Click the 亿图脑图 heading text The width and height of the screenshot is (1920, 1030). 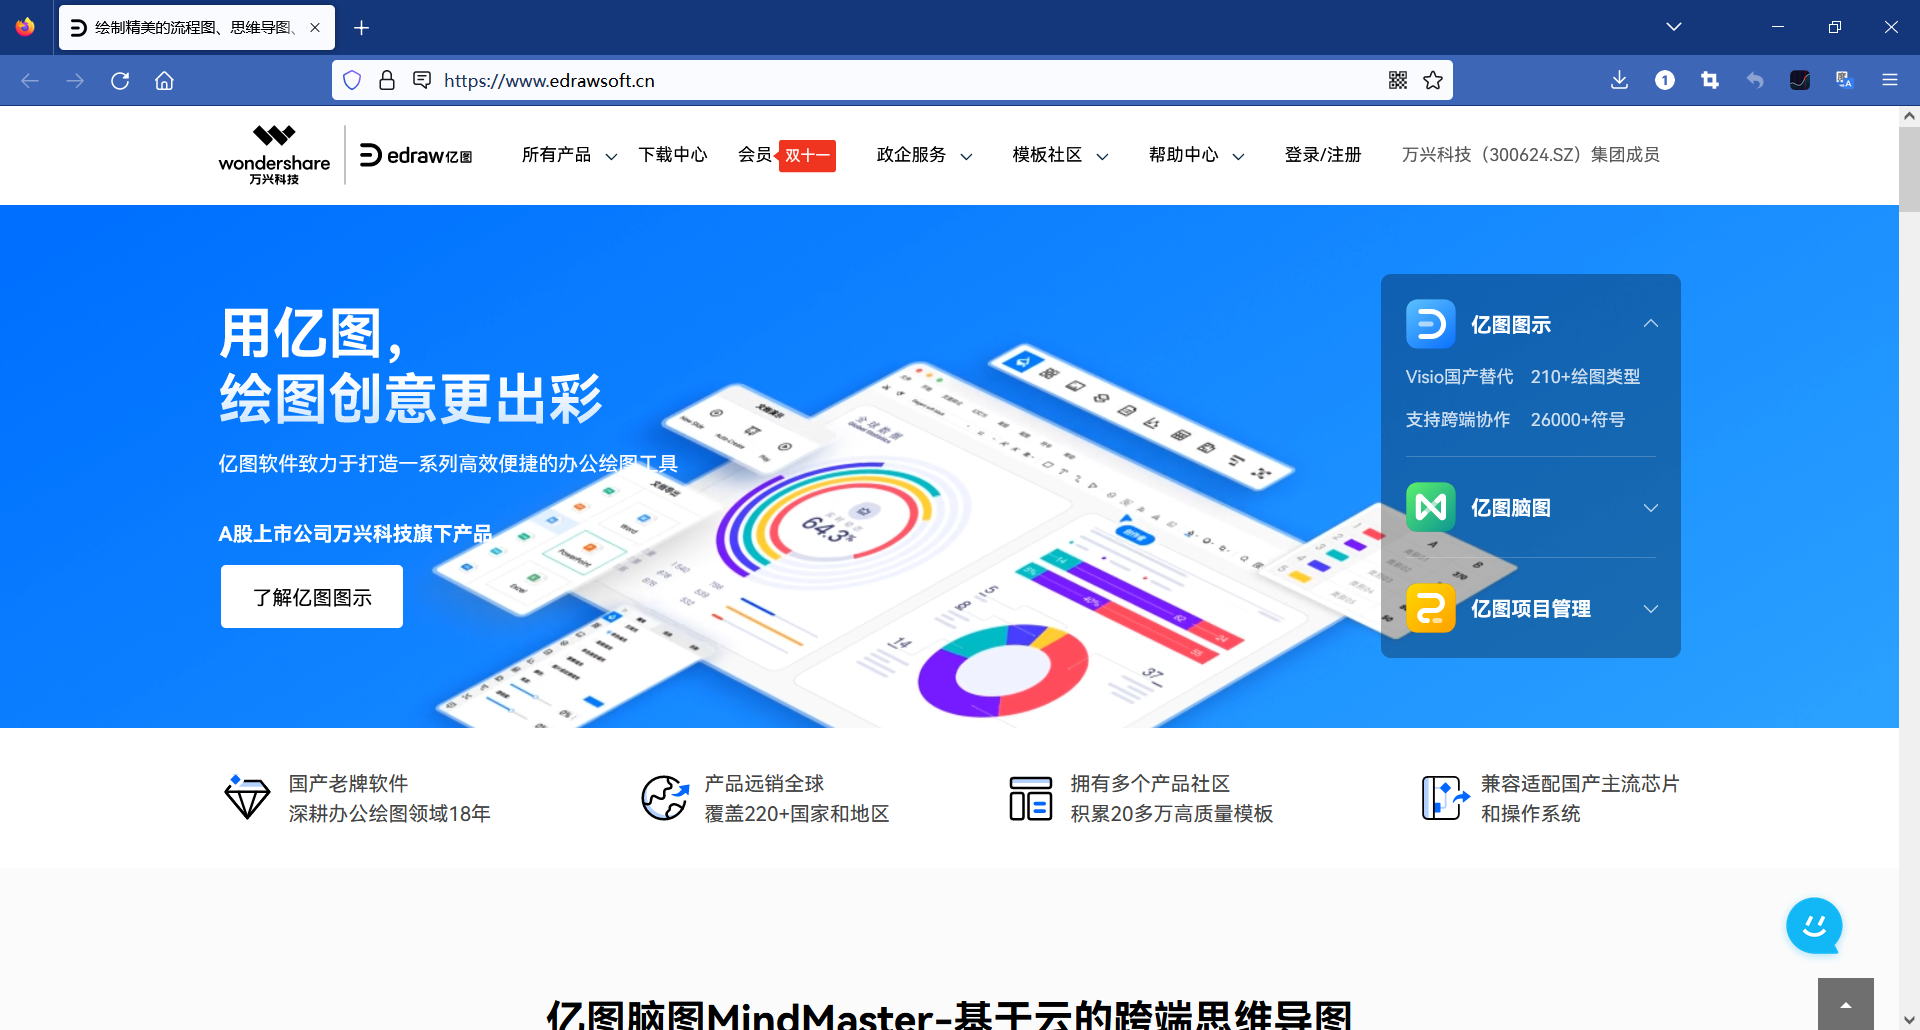point(1511,508)
